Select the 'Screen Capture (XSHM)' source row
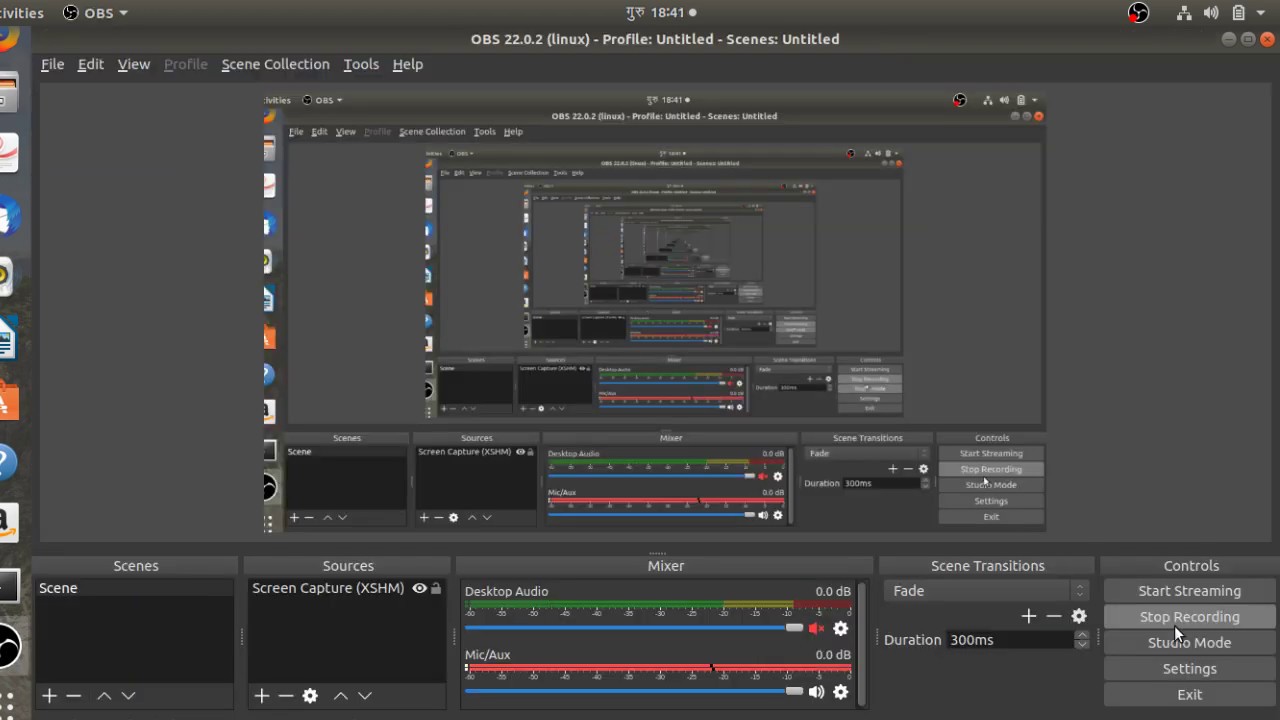This screenshot has height=720, width=1280. (x=347, y=588)
